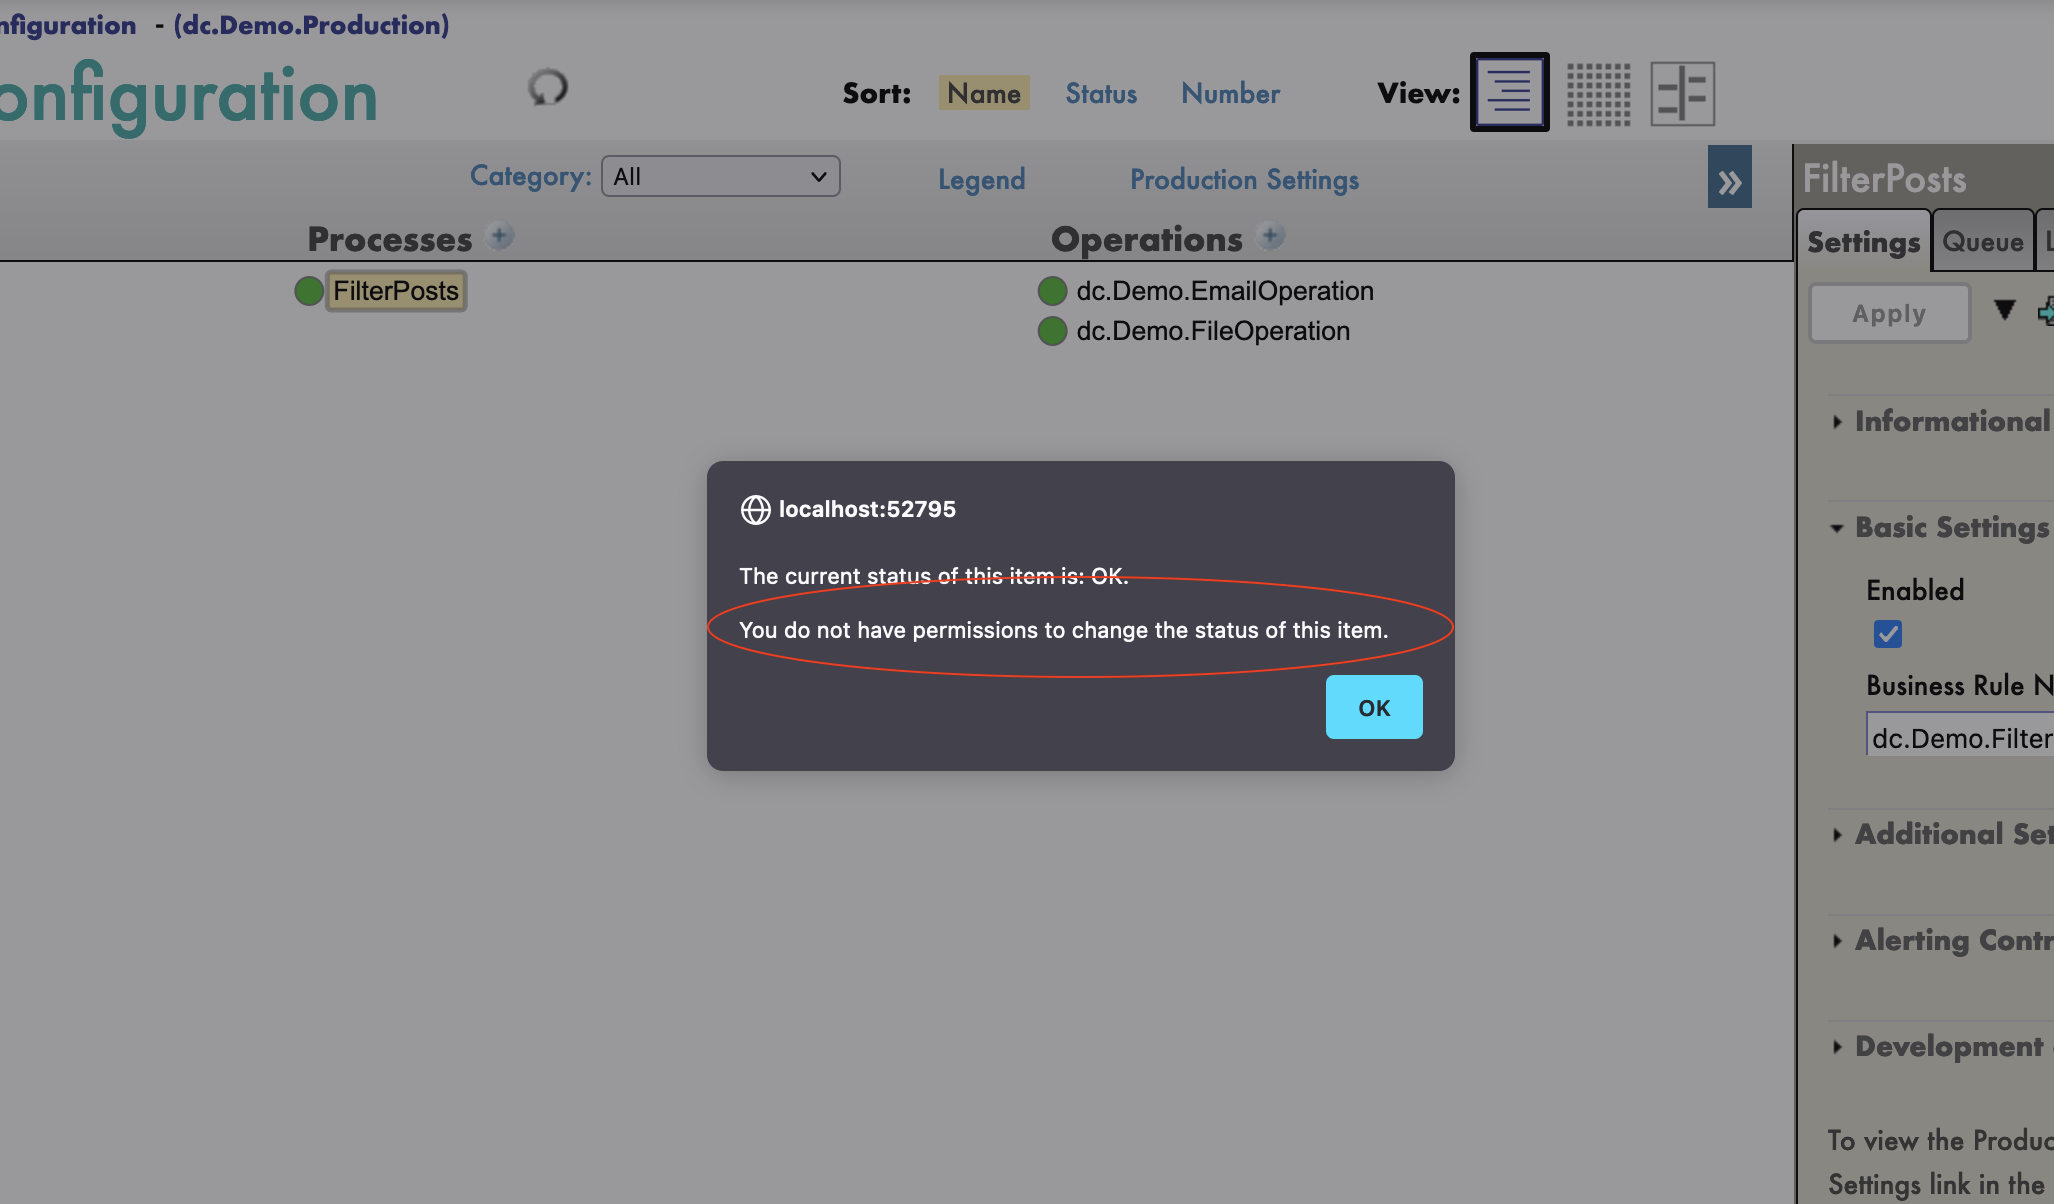Select the connection lines view icon
Screen dimensions: 2054x1204
click(1682, 94)
